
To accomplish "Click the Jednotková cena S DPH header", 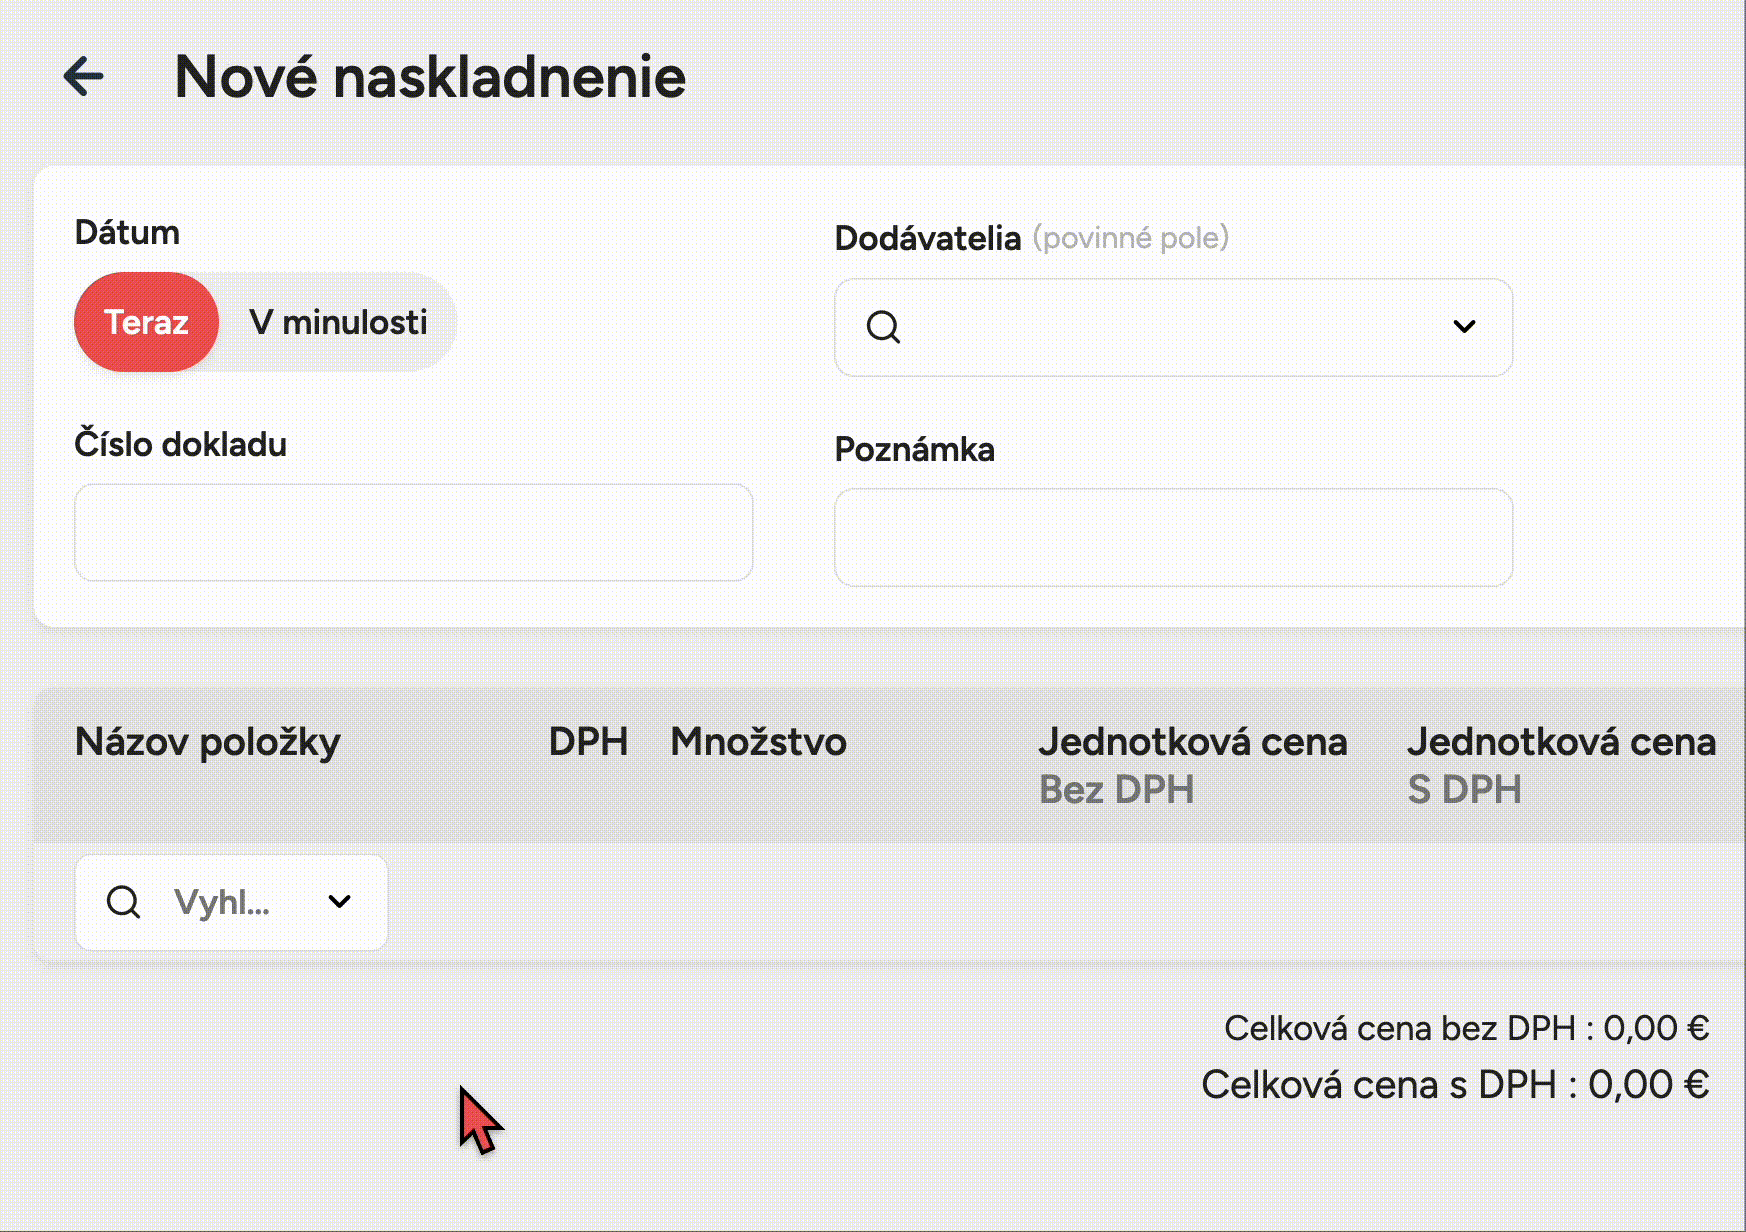I will (1561, 764).
